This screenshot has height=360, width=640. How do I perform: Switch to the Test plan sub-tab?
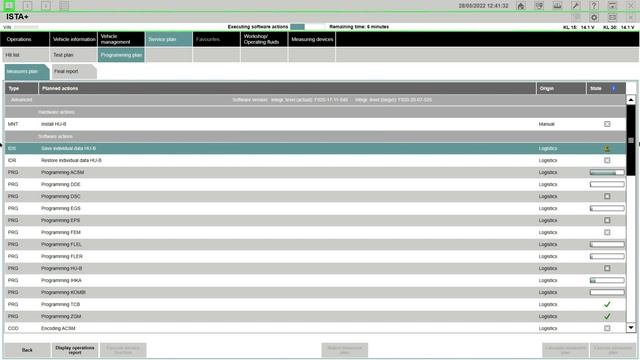(x=73, y=55)
